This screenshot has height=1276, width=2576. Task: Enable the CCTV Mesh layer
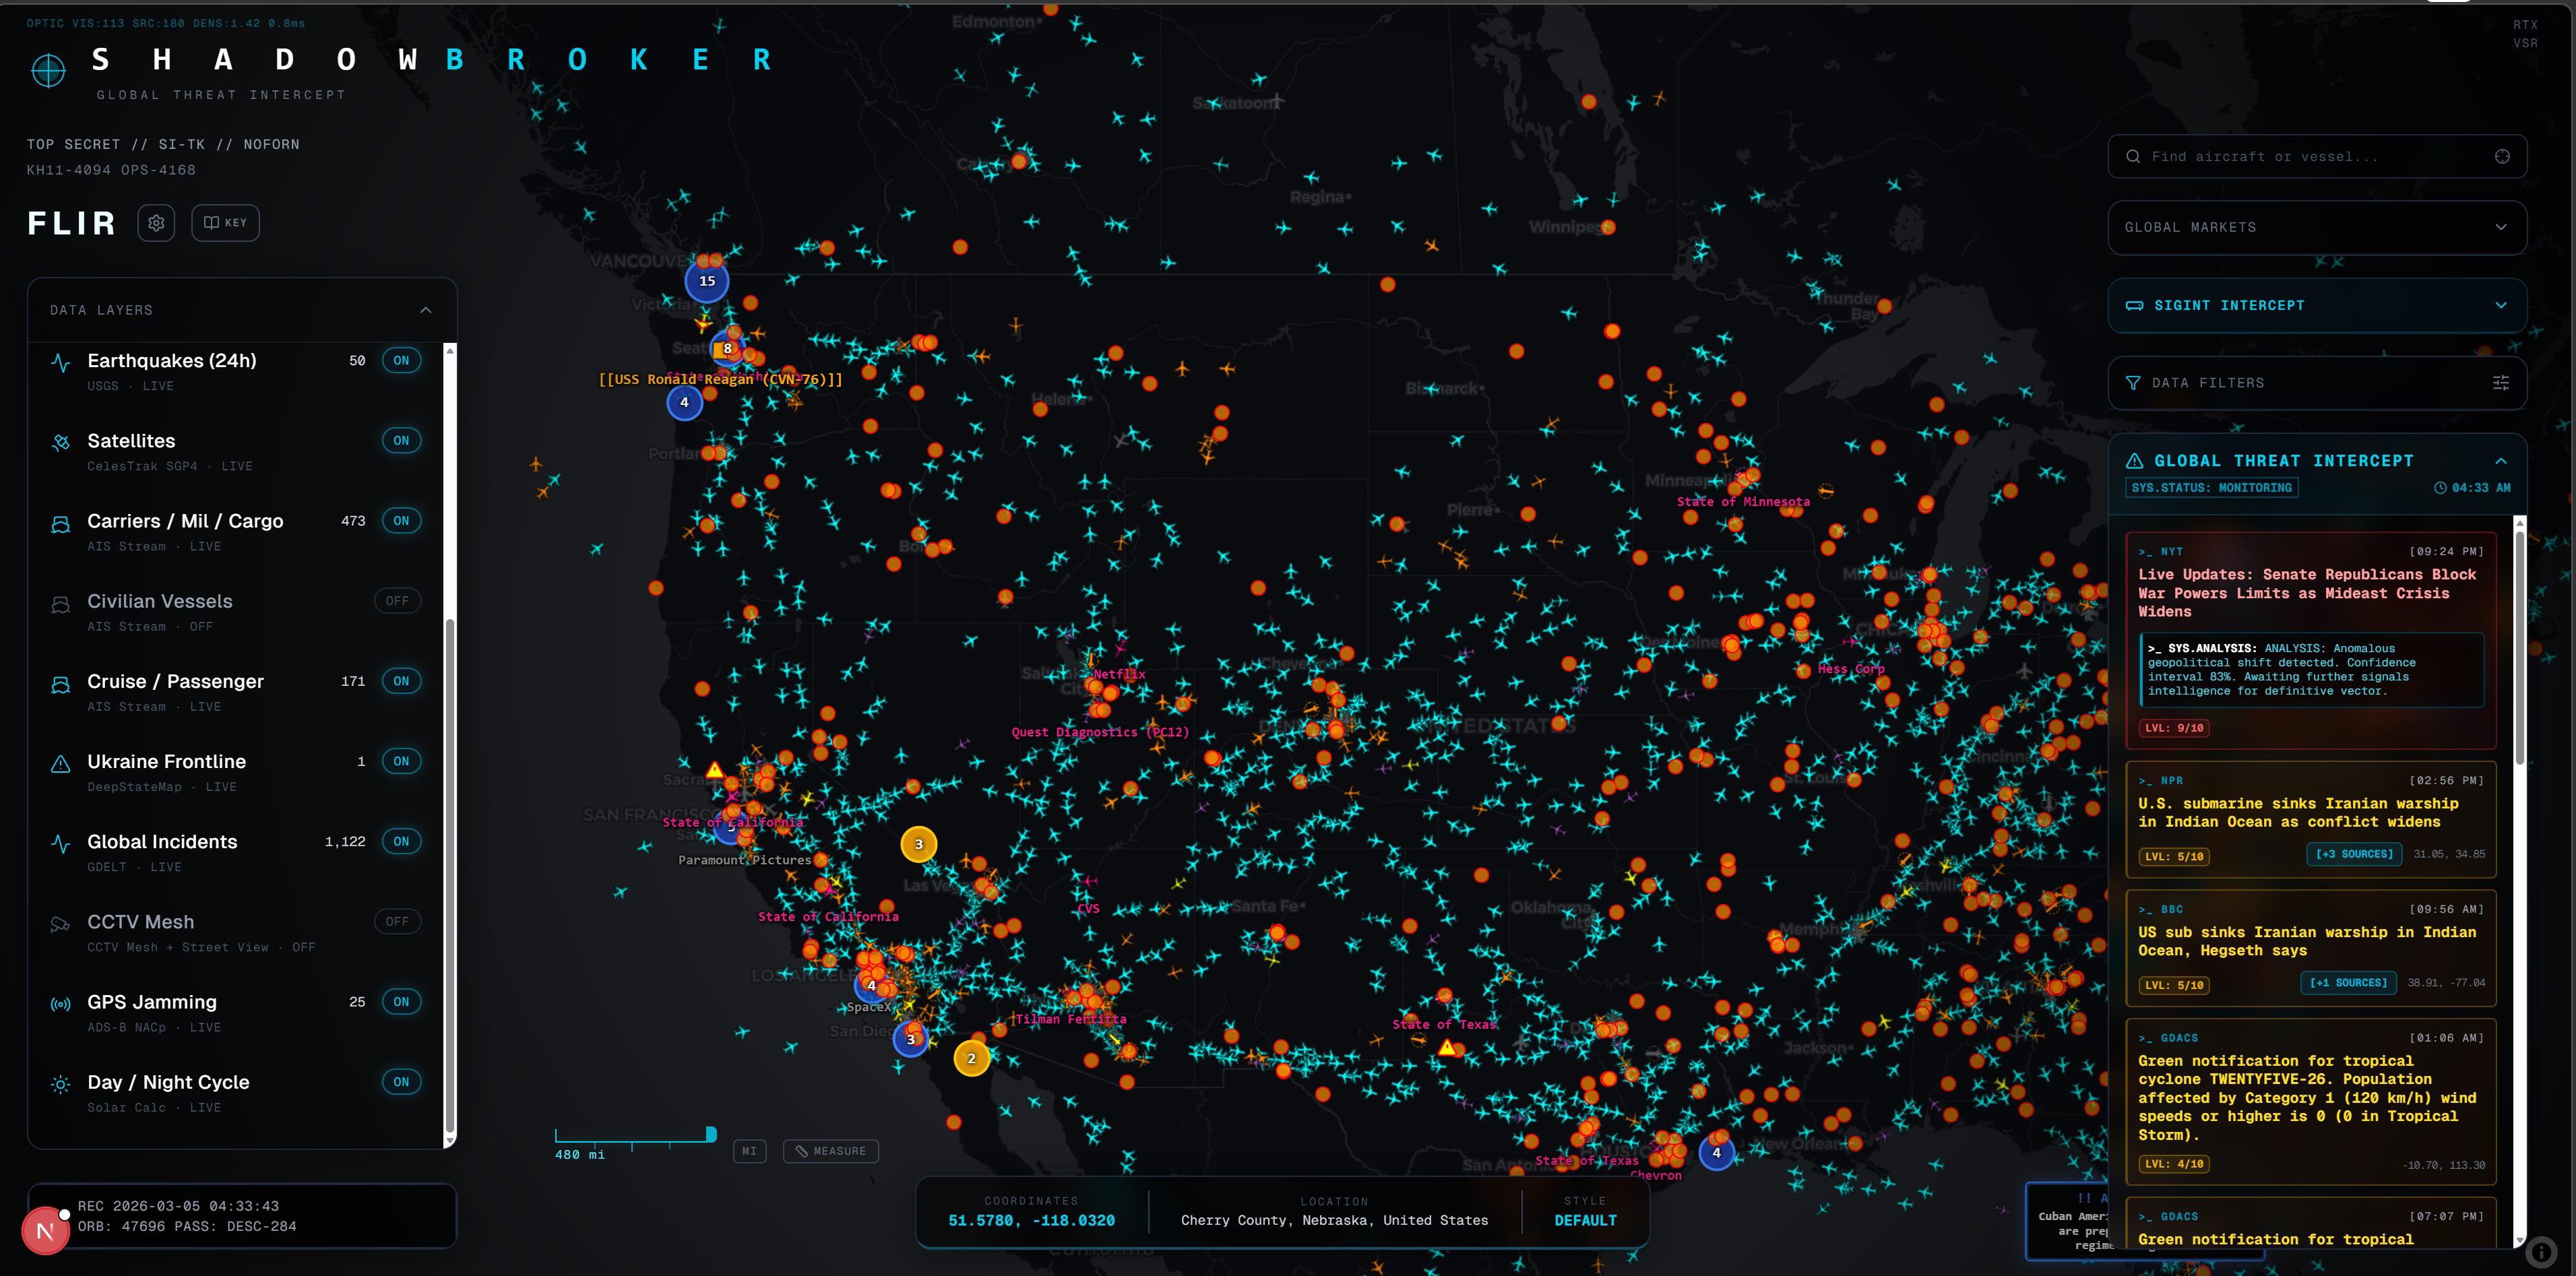click(x=396, y=921)
